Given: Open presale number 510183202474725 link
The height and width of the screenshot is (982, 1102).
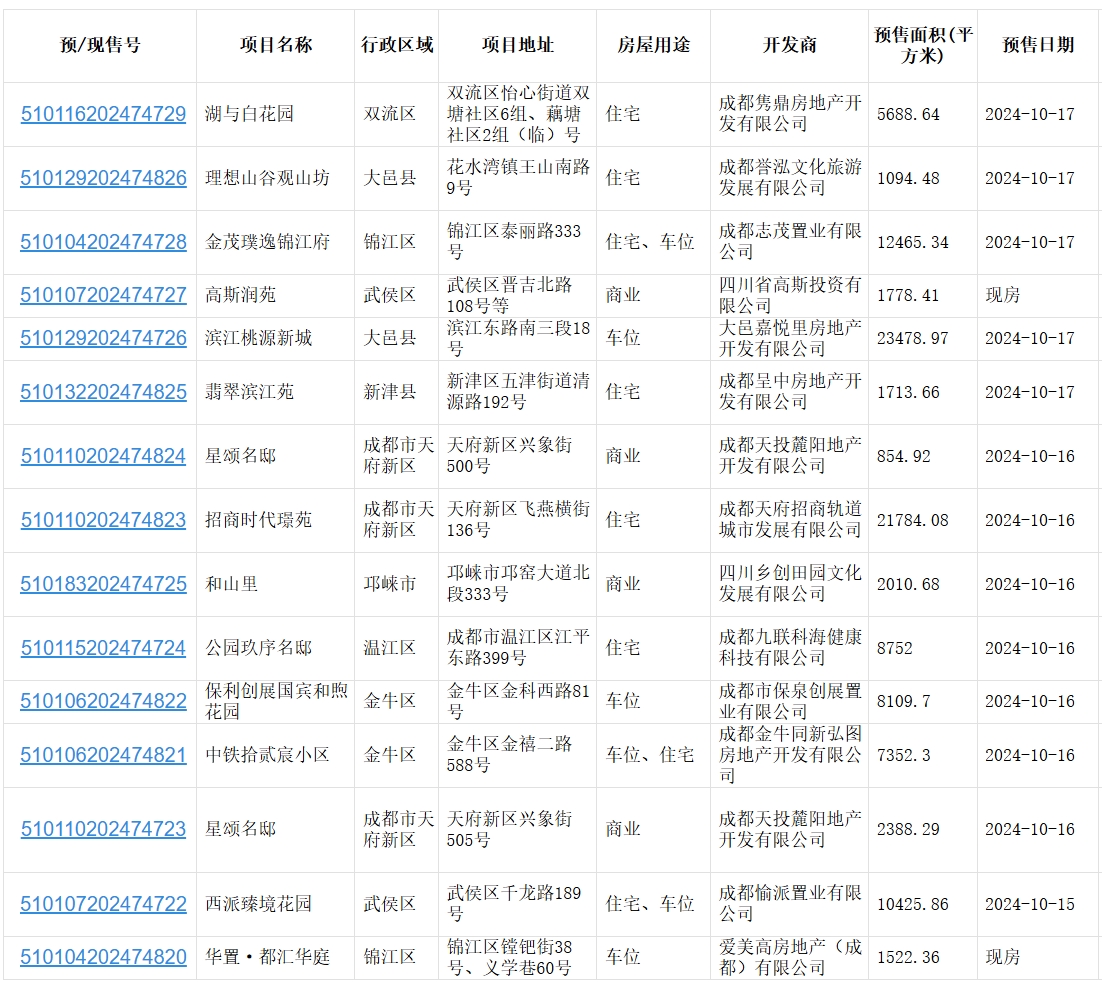Looking at the screenshot, I should (103, 584).
